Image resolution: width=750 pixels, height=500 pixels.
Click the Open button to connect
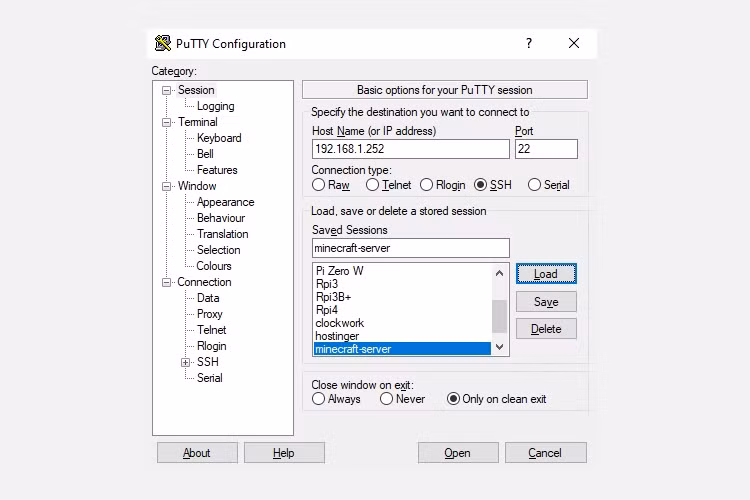click(458, 453)
